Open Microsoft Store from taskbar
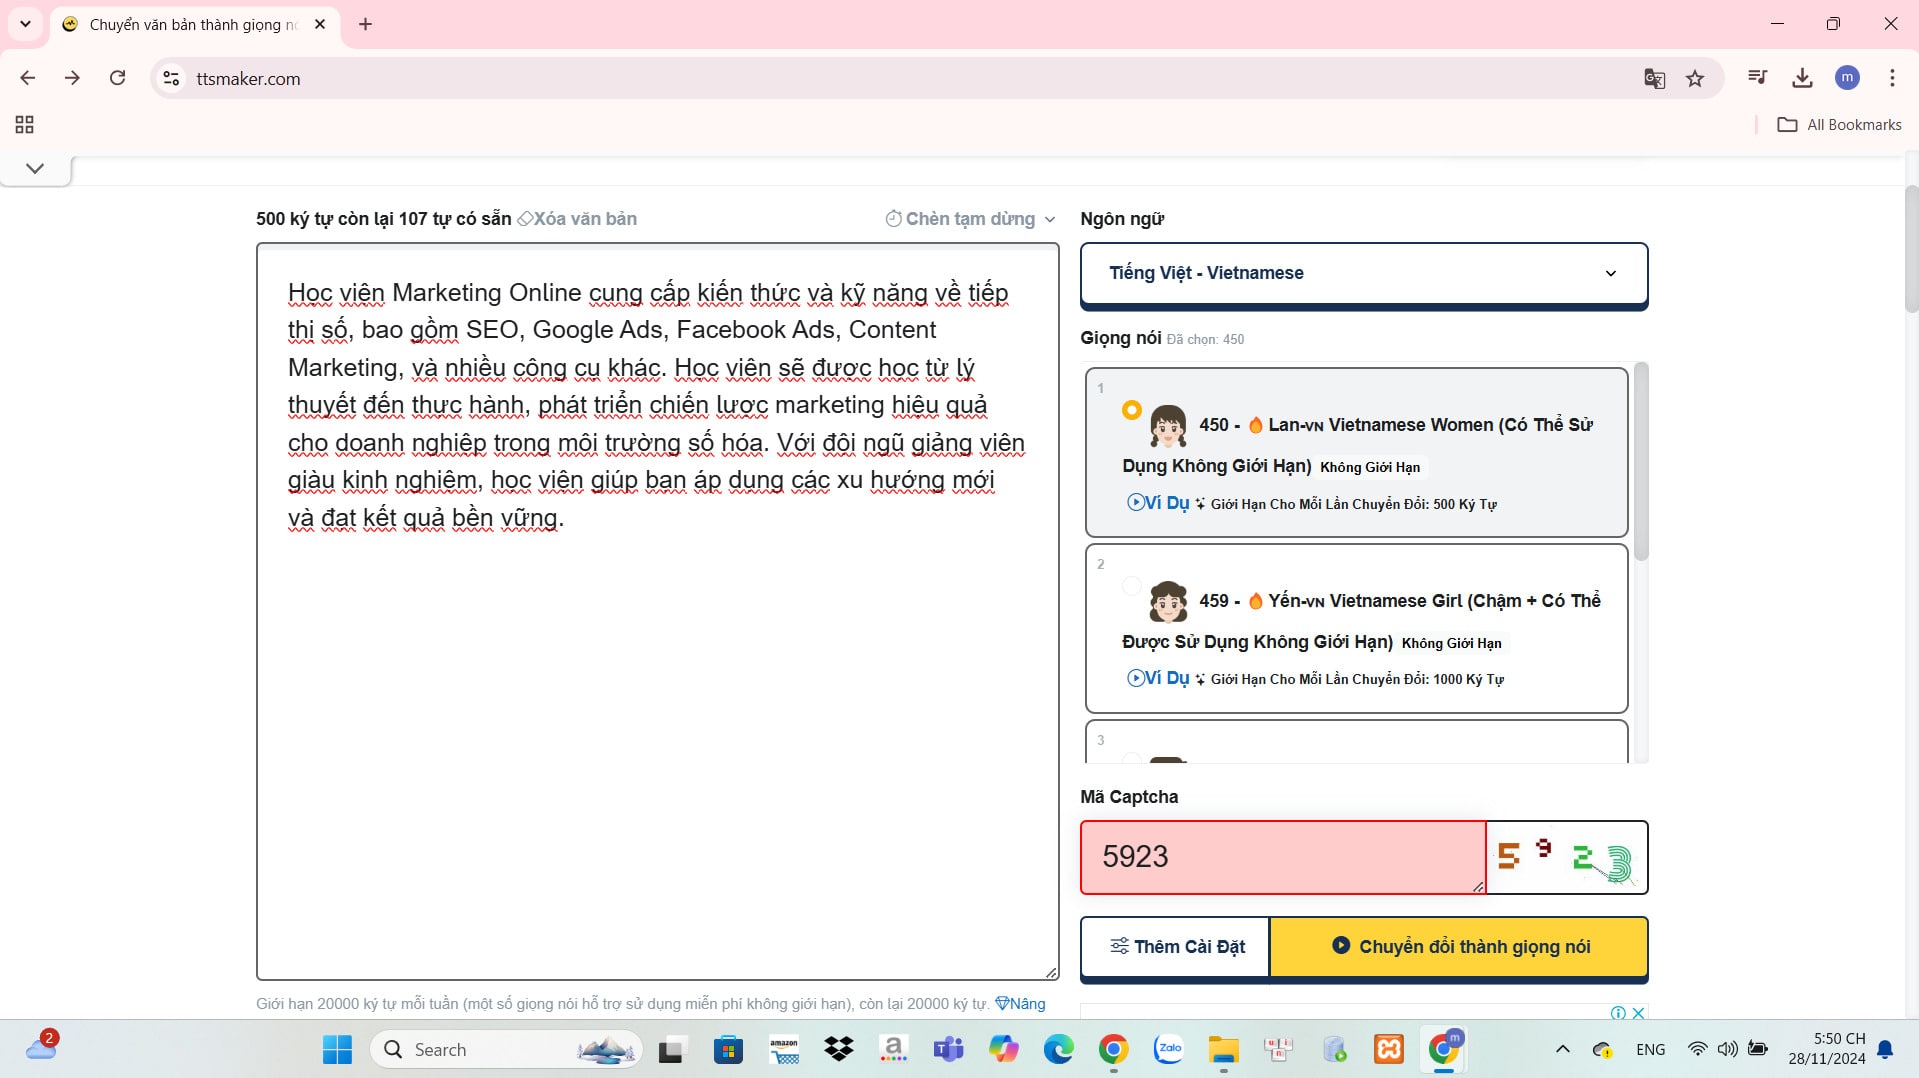1919x1078 pixels. [728, 1049]
